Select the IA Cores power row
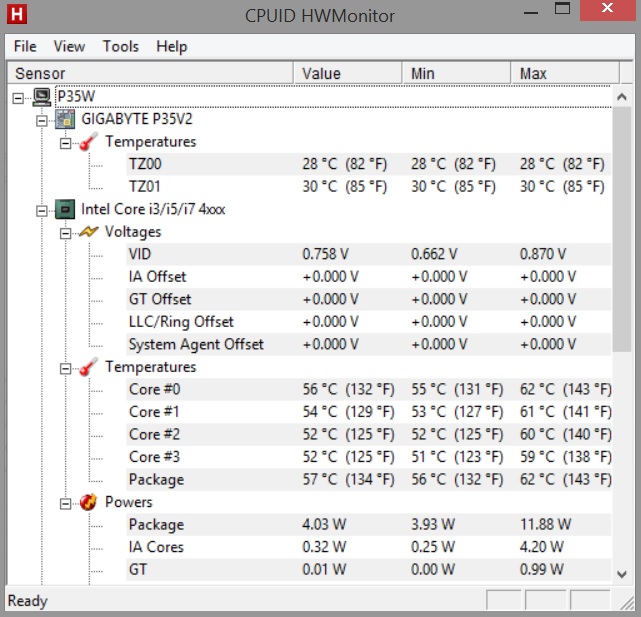The height and width of the screenshot is (617, 641). click(368, 547)
